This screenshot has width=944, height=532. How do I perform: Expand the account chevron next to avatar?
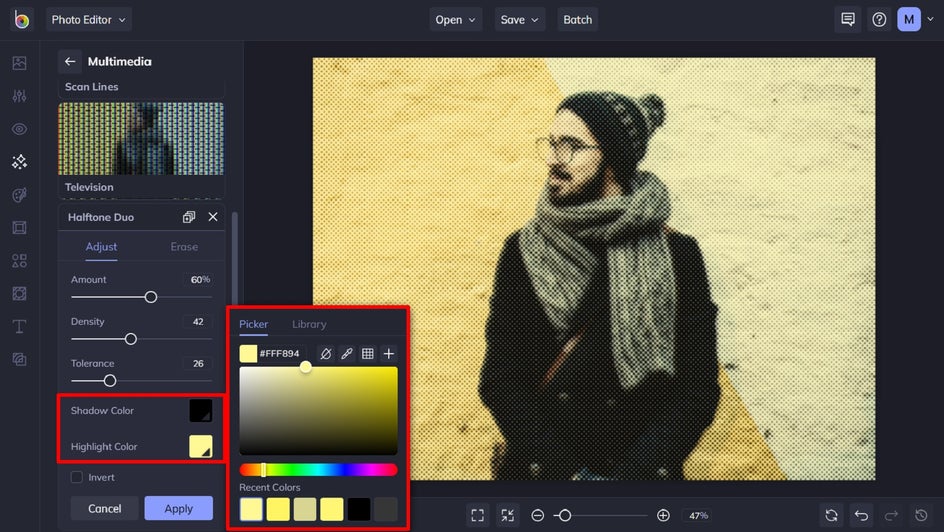[931, 19]
